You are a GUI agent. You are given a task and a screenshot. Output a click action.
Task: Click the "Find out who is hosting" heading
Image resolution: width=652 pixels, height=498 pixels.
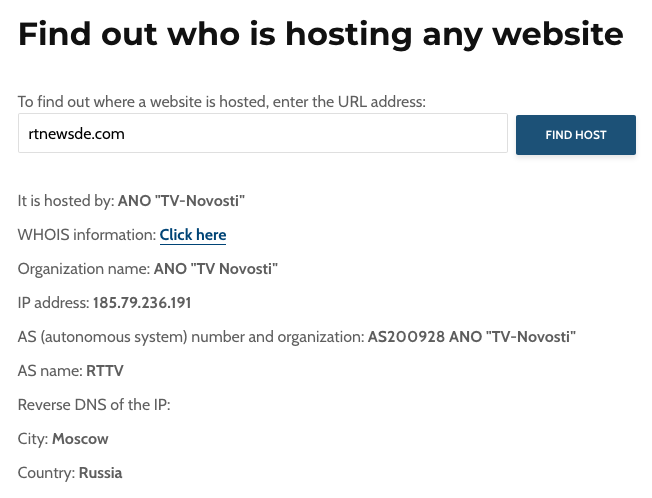pos(320,34)
